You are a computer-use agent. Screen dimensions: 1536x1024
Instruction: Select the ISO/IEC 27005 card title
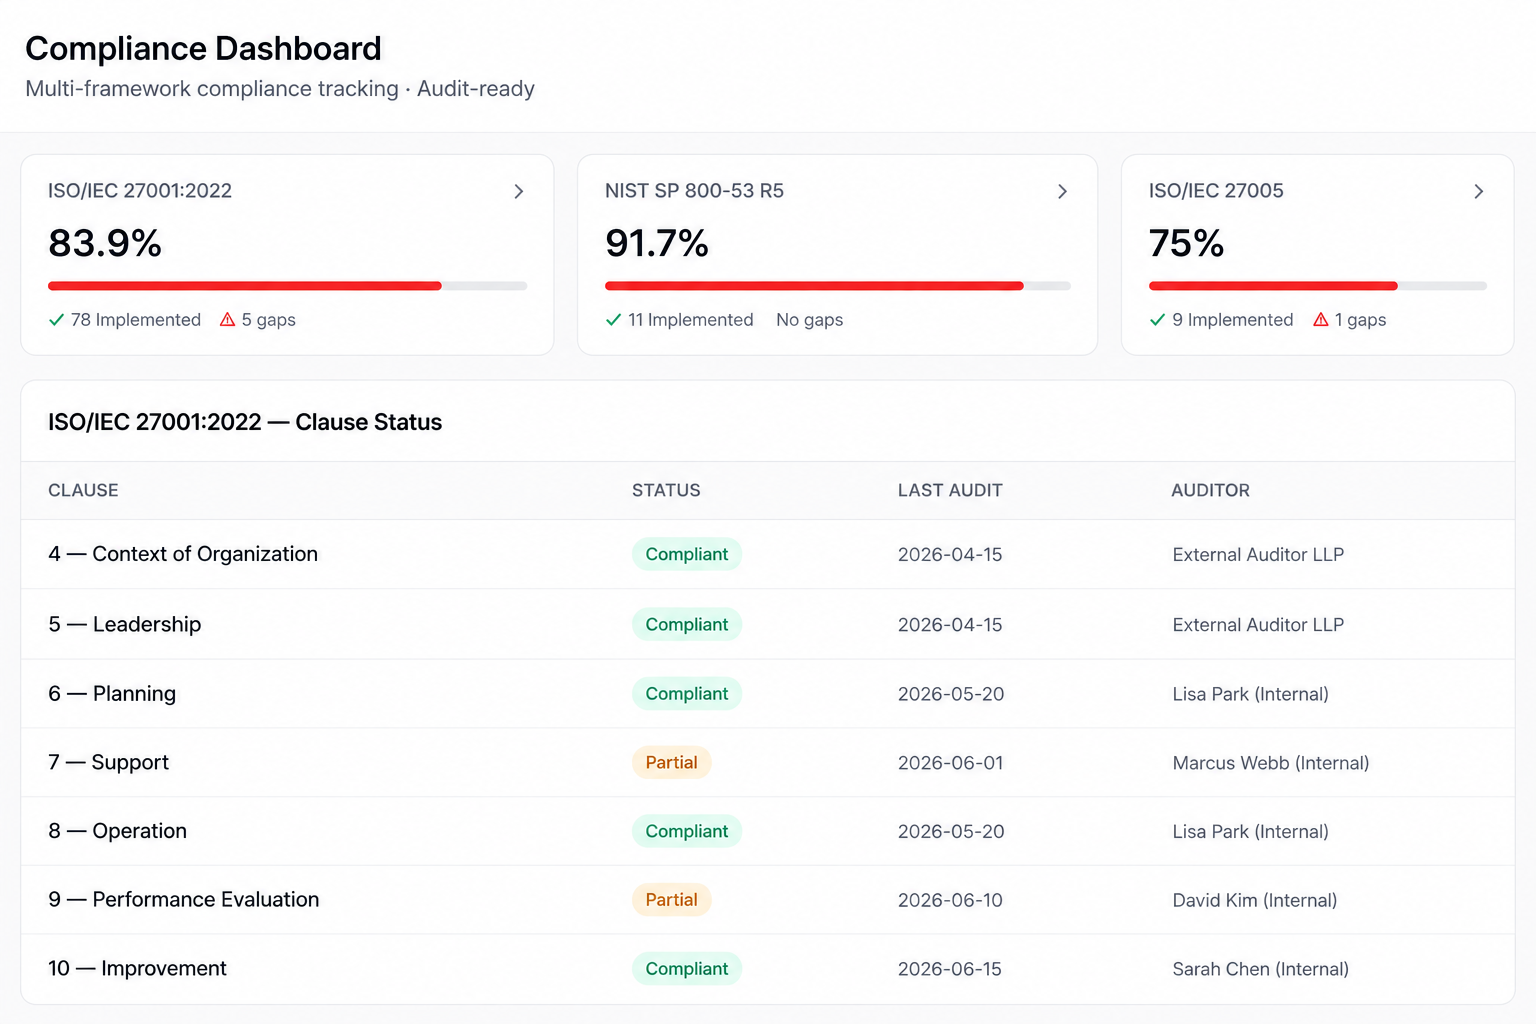pyautogui.click(x=1216, y=191)
